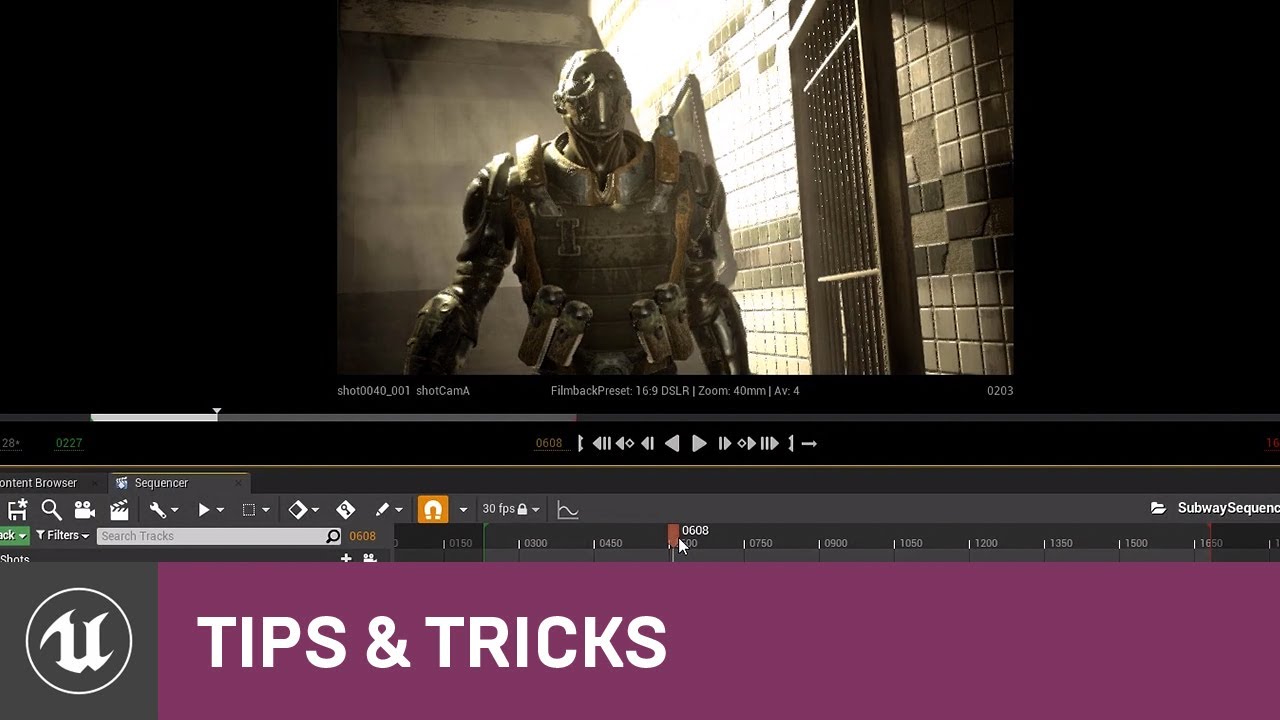Focus the Search Tracks field
The height and width of the screenshot is (720, 1280).
(x=220, y=536)
